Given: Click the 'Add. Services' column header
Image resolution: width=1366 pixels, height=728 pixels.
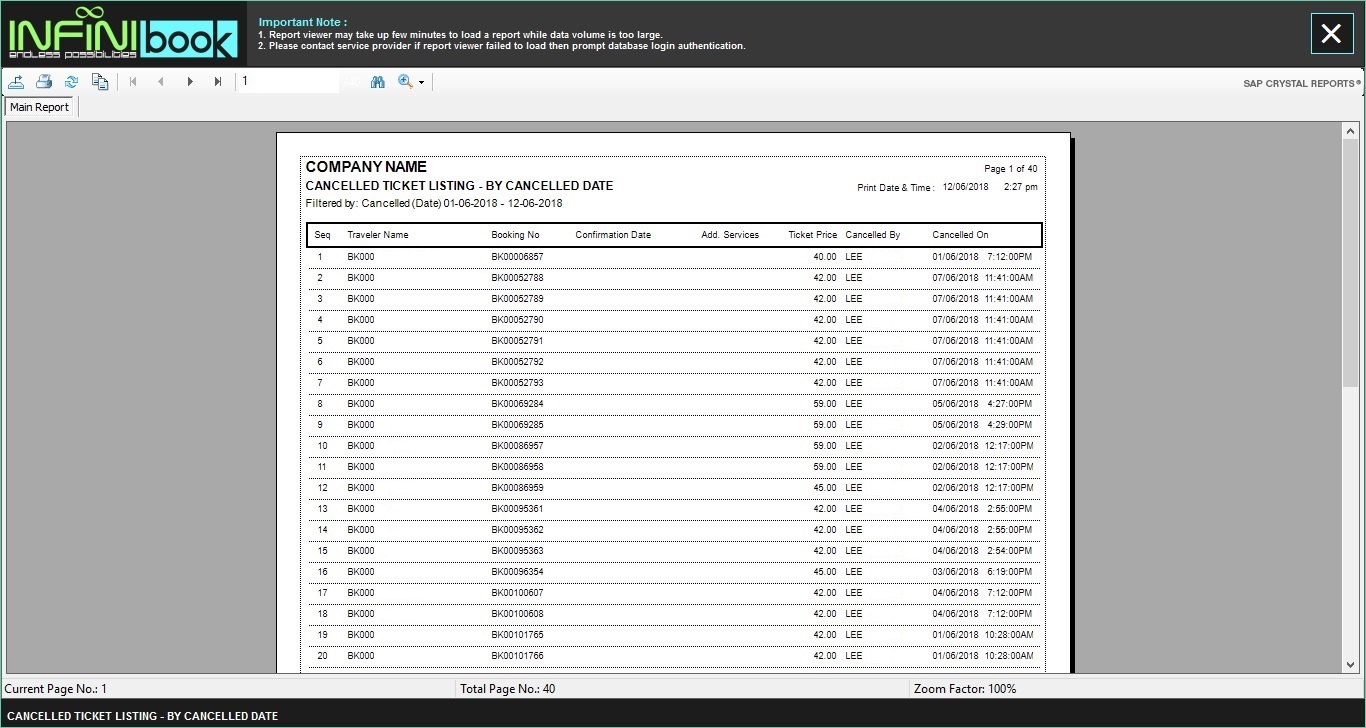Looking at the screenshot, I should [730, 235].
